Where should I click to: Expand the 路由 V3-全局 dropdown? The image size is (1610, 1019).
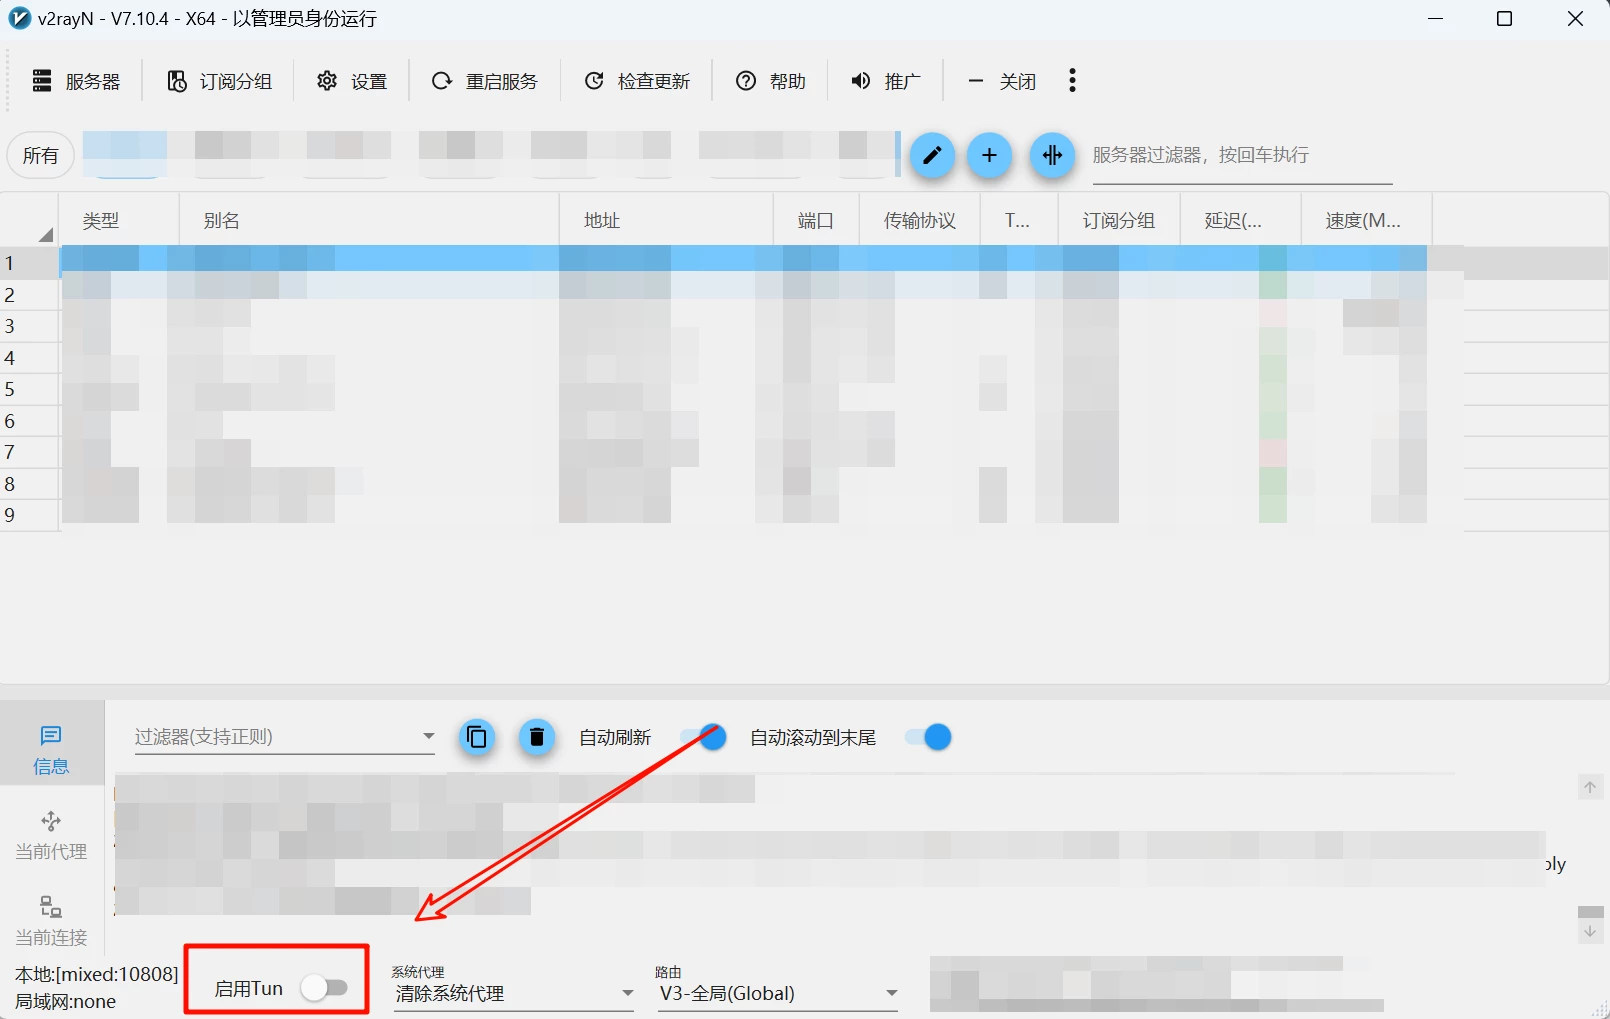891,993
